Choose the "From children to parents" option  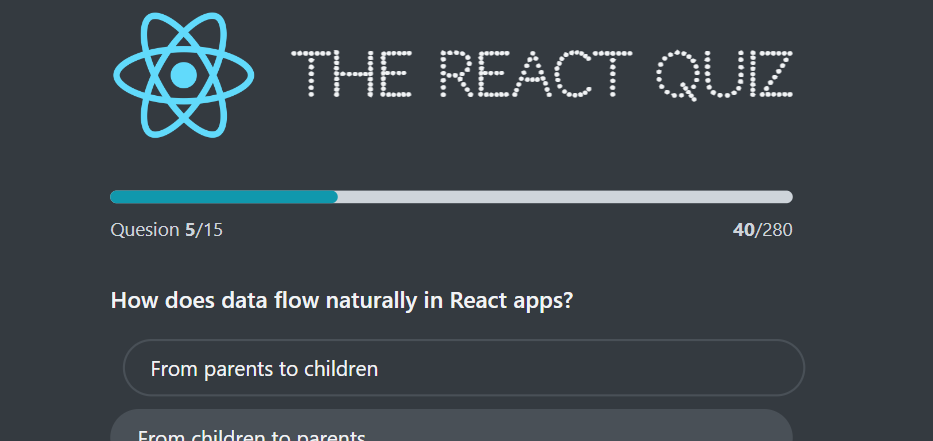(452, 426)
